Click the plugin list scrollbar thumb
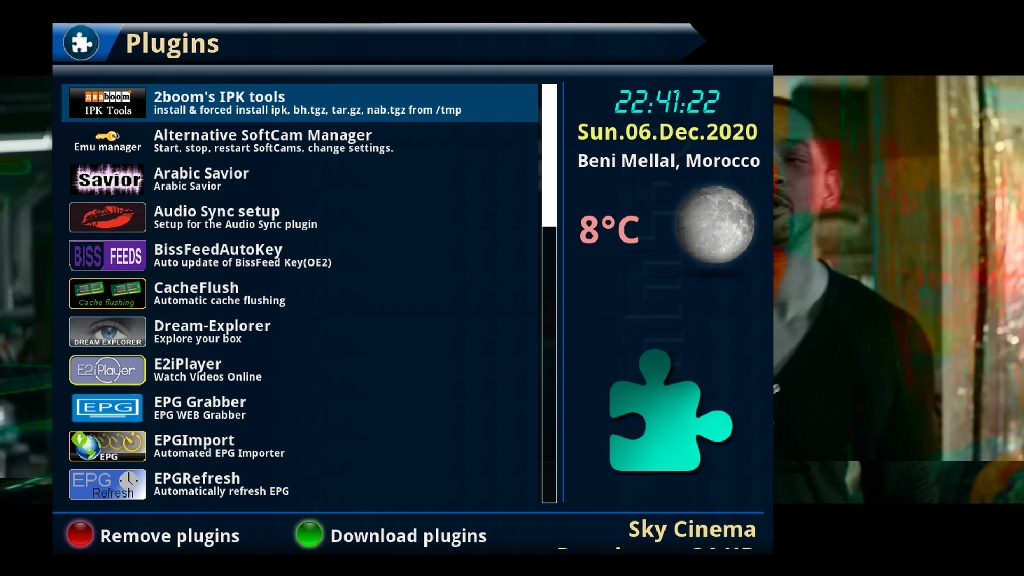The height and width of the screenshot is (576, 1024). [x=549, y=155]
